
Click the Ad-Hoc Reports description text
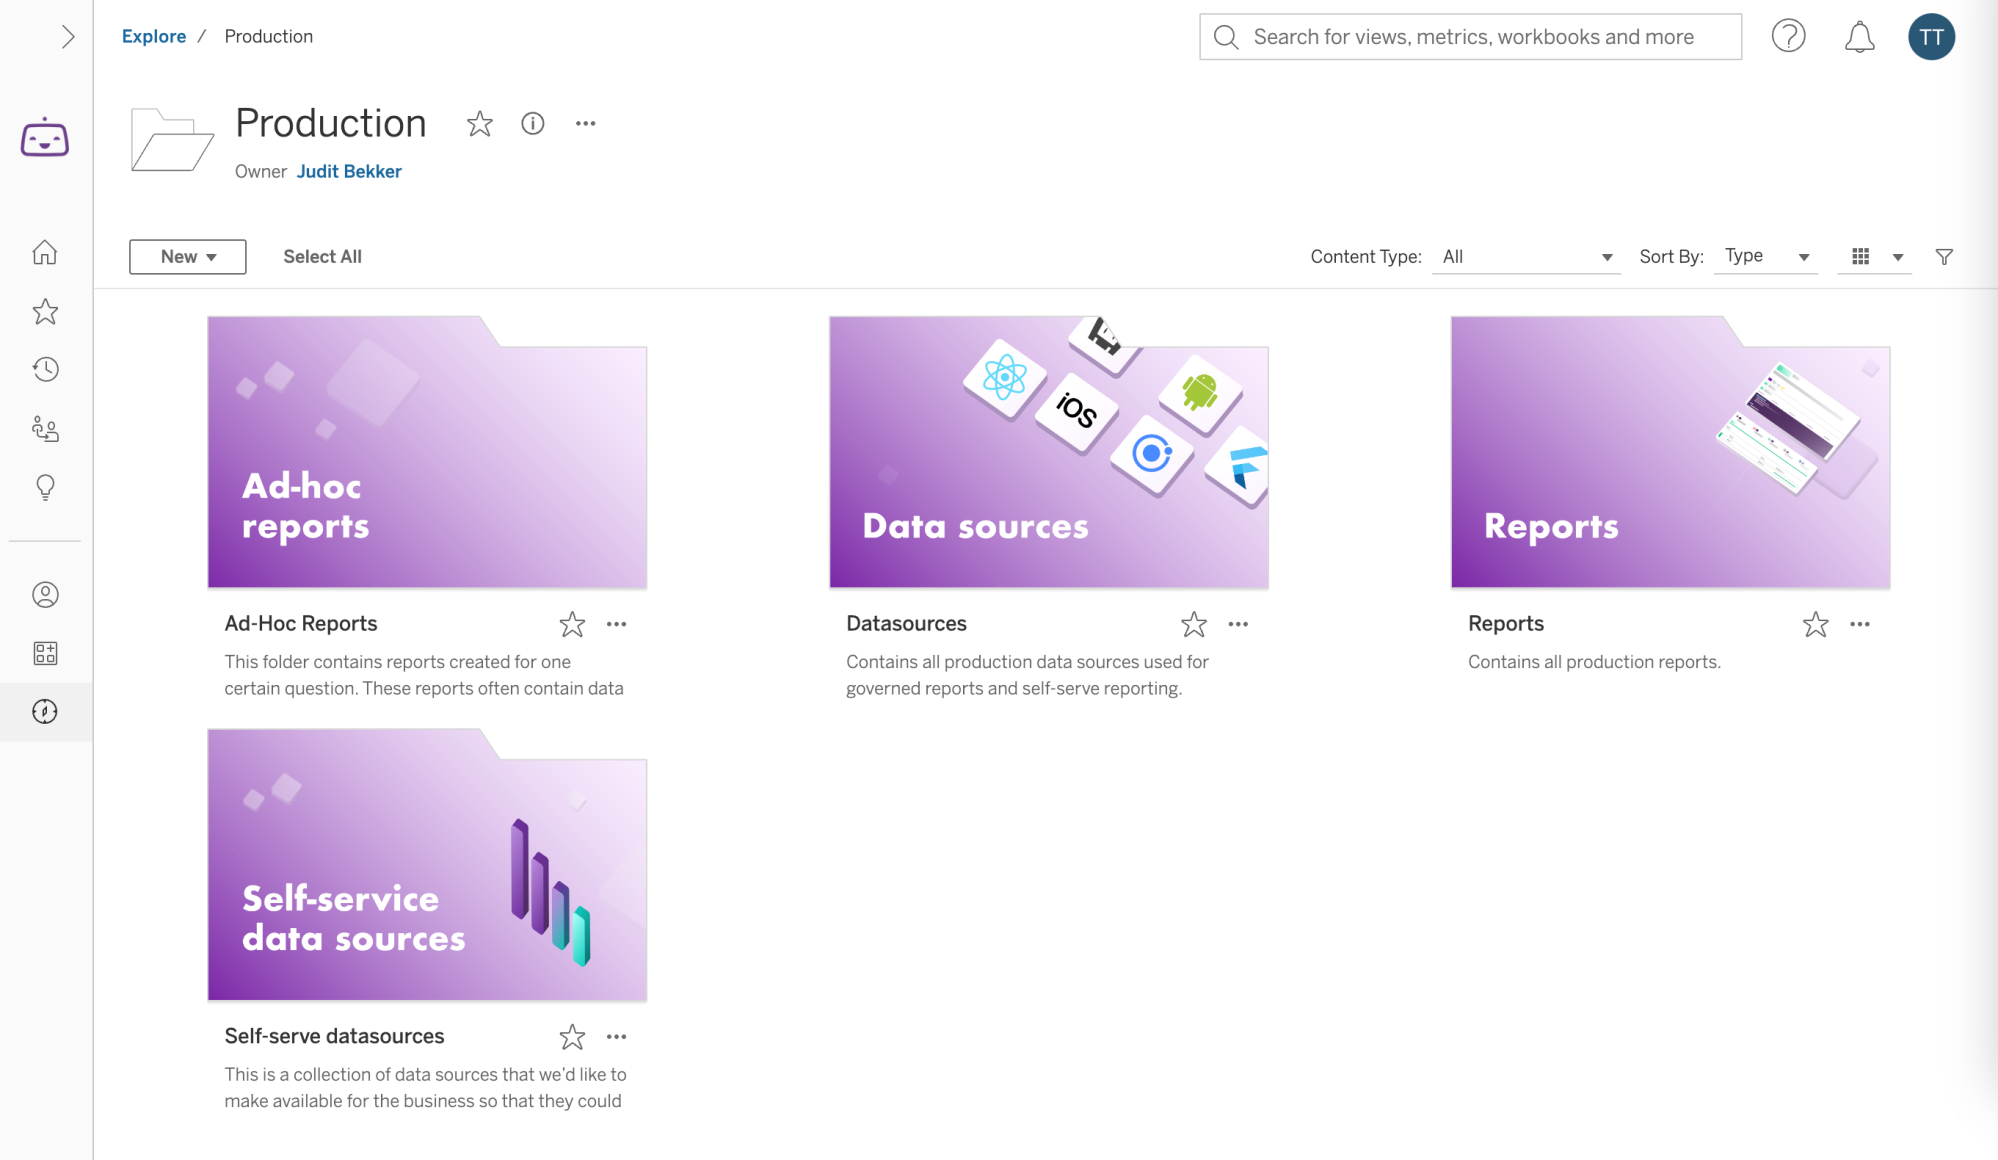(424, 675)
